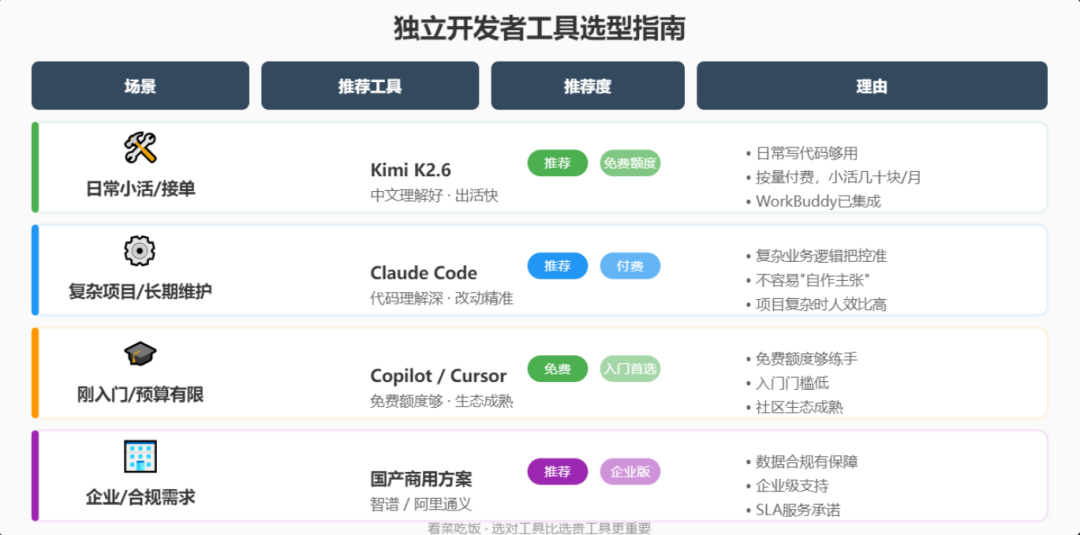
Task: Click the 企业/合规需求 scenario label
Action: coord(140,497)
